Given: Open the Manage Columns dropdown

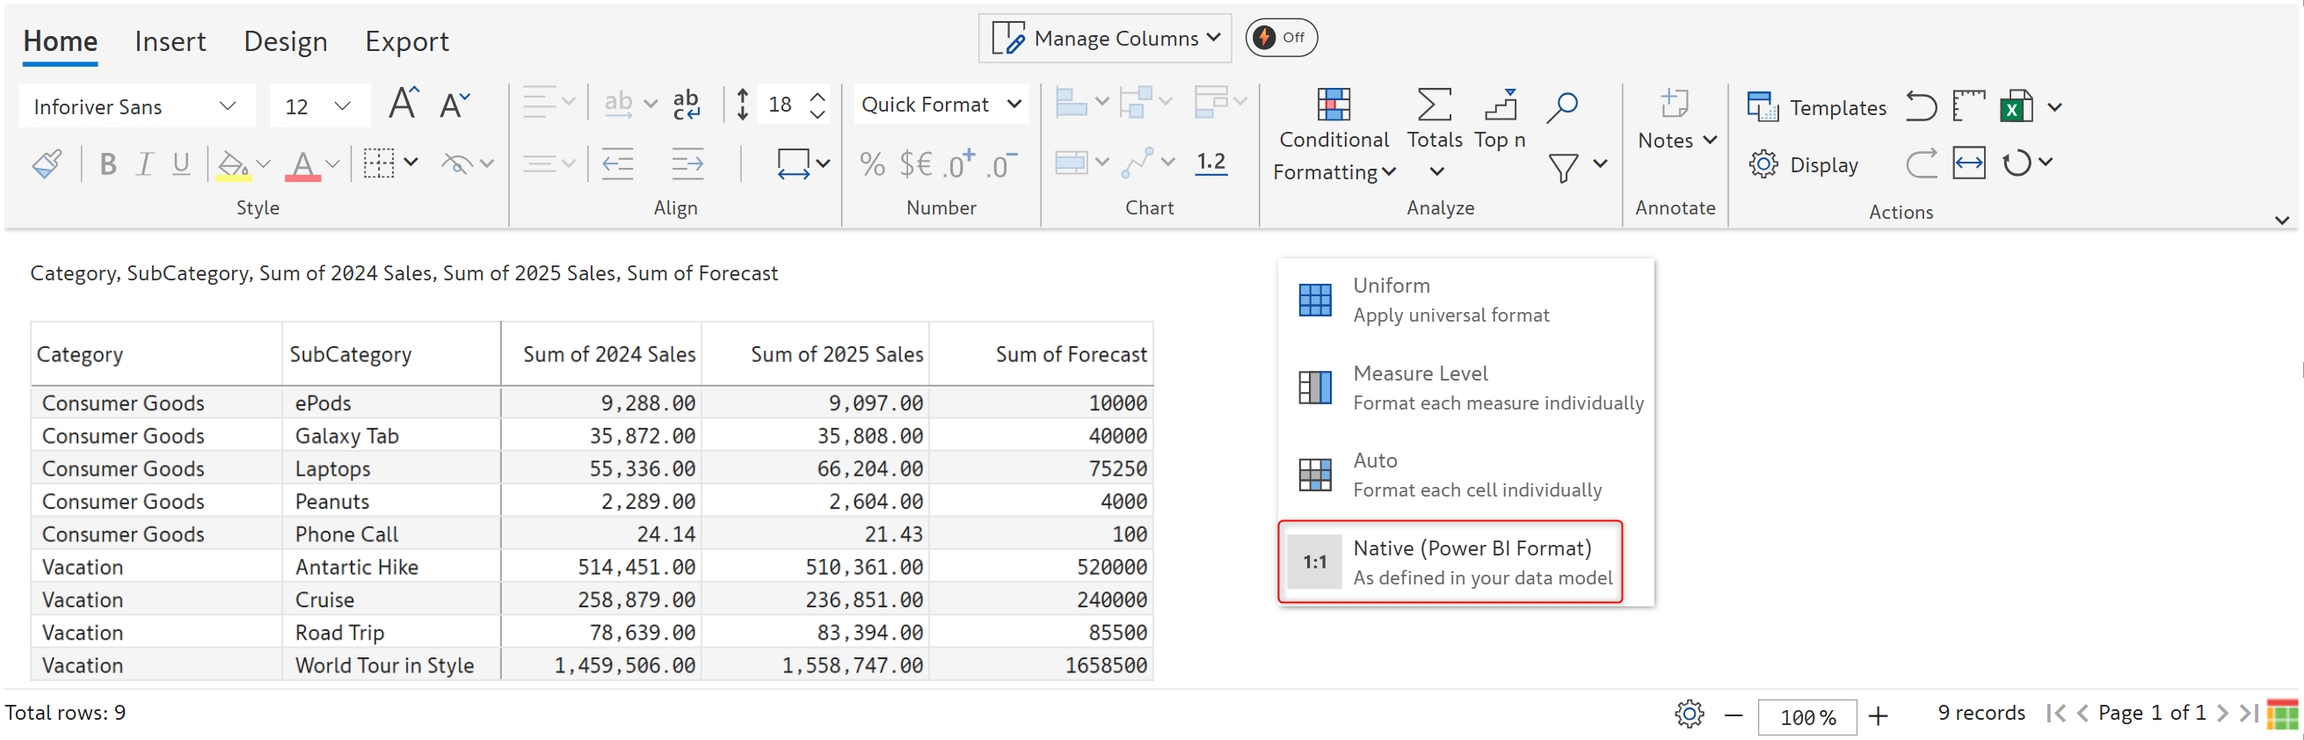Looking at the screenshot, I should pos(1105,38).
